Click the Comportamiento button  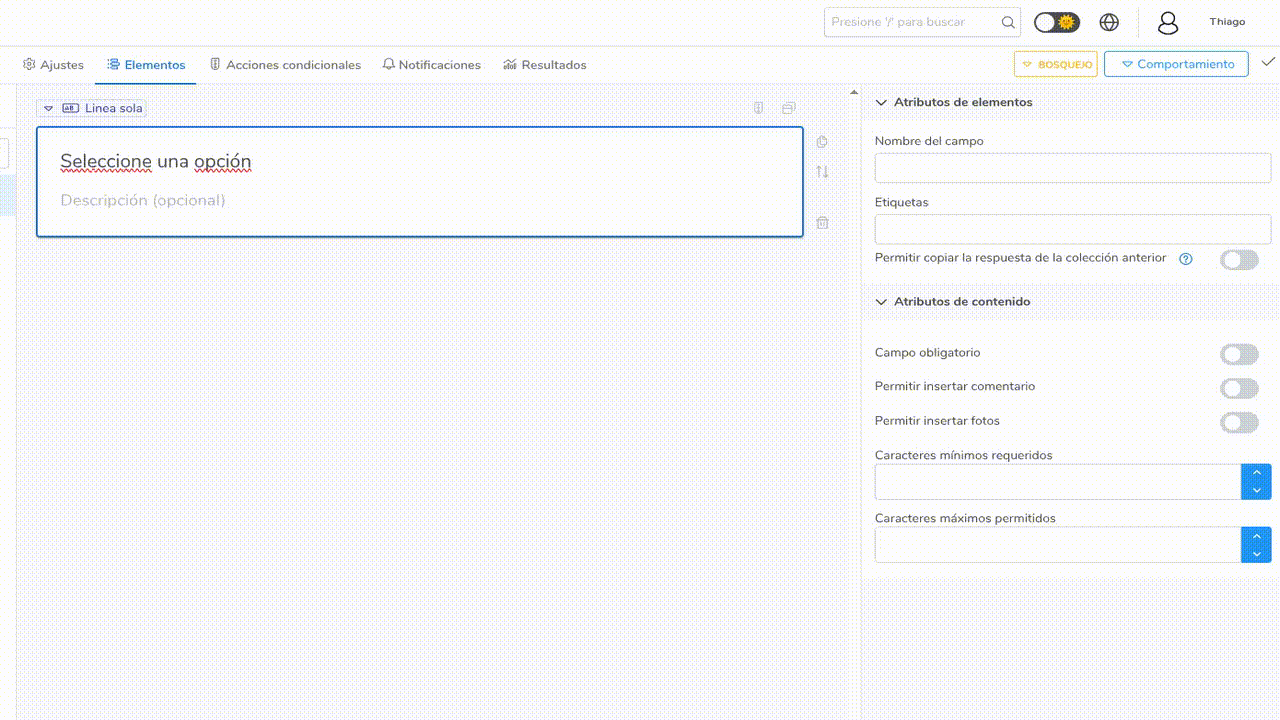(x=1176, y=64)
